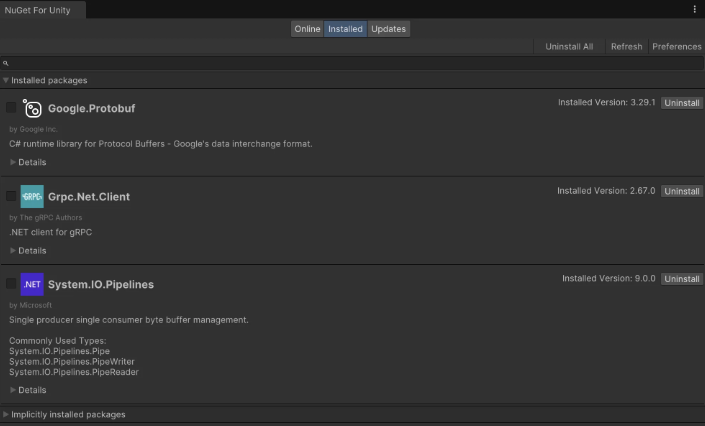The image size is (705, 426).
Task: Uninstall the System.IO.Pipelines package
Action: pyautogui.click(x=682, y=279)
